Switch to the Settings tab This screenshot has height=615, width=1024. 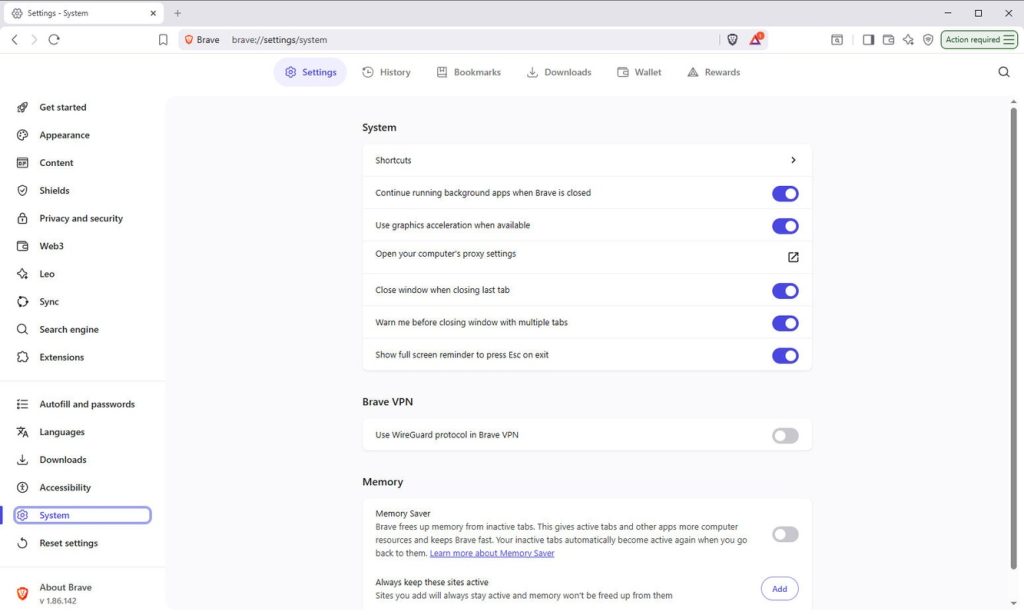[310, 72]
